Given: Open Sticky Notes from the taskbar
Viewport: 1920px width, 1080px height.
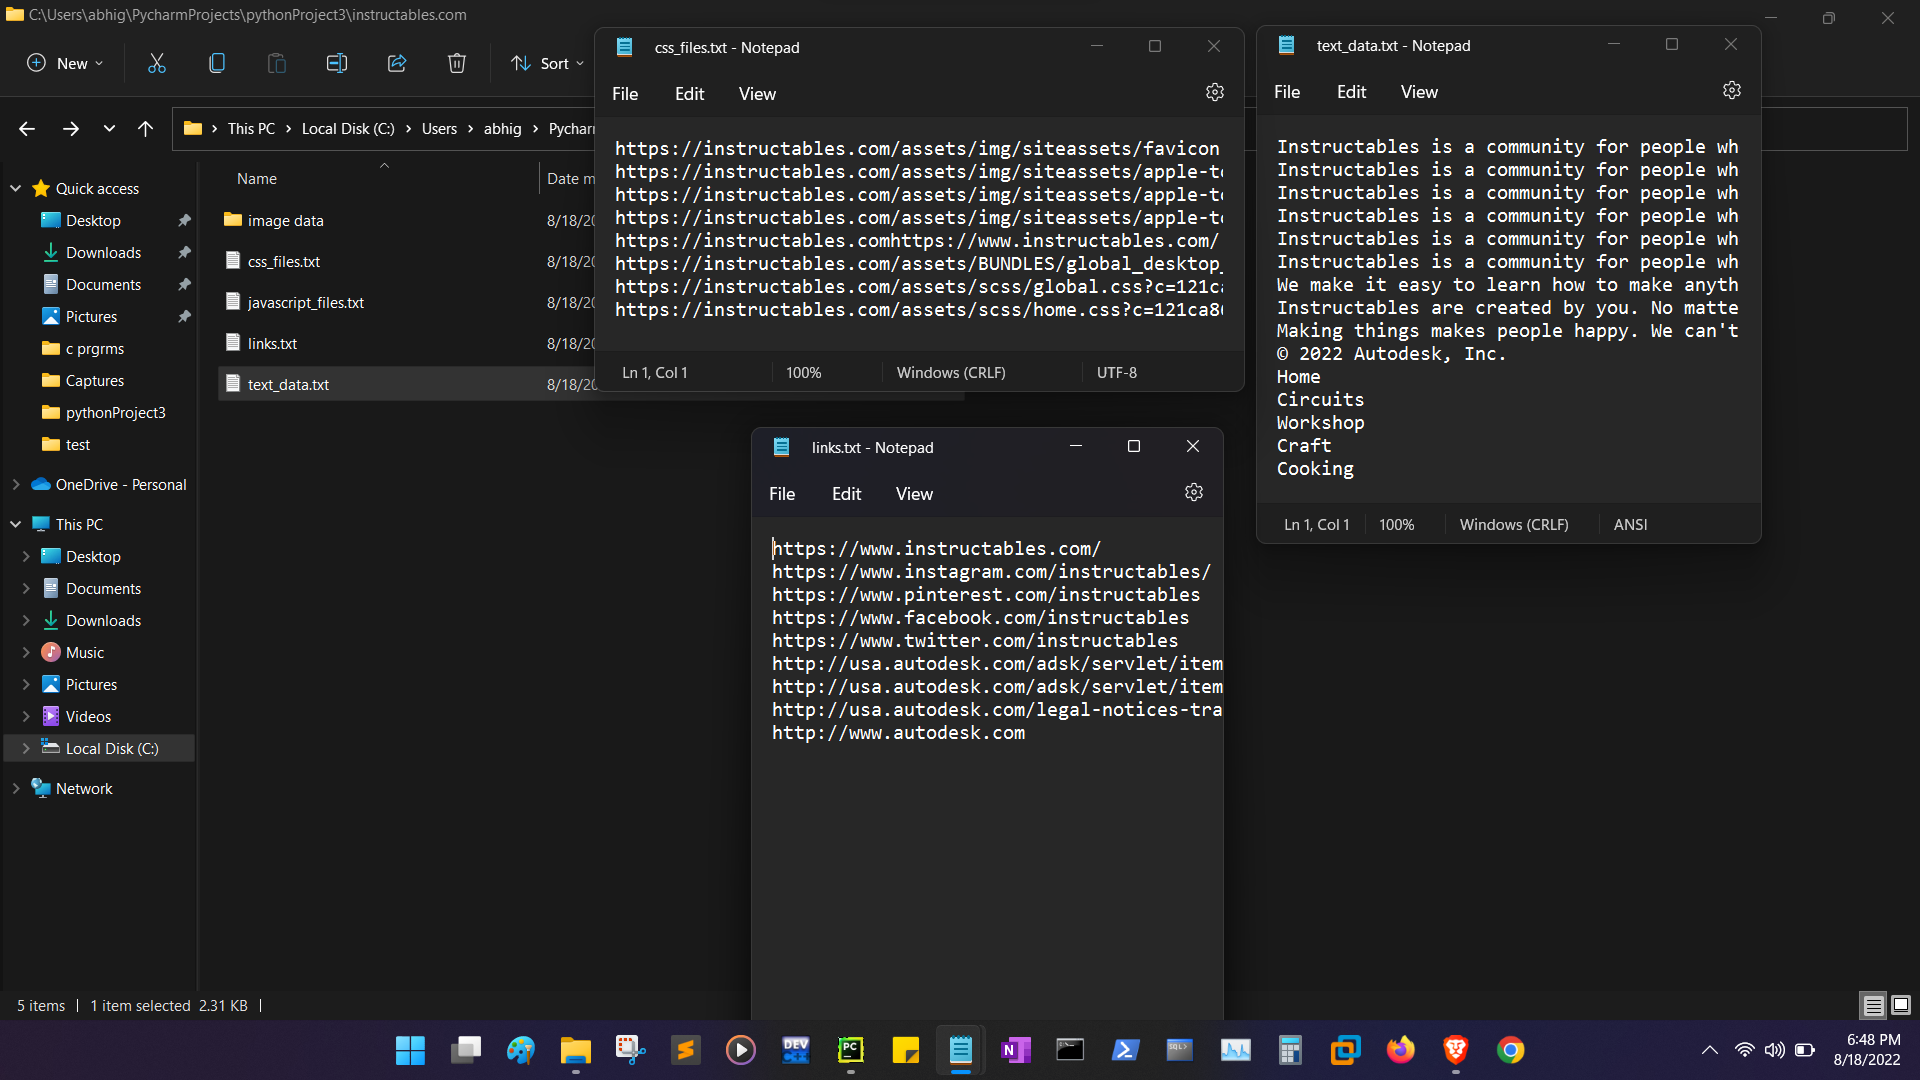Looking at the screenshot, I should tap(905, 1050).
